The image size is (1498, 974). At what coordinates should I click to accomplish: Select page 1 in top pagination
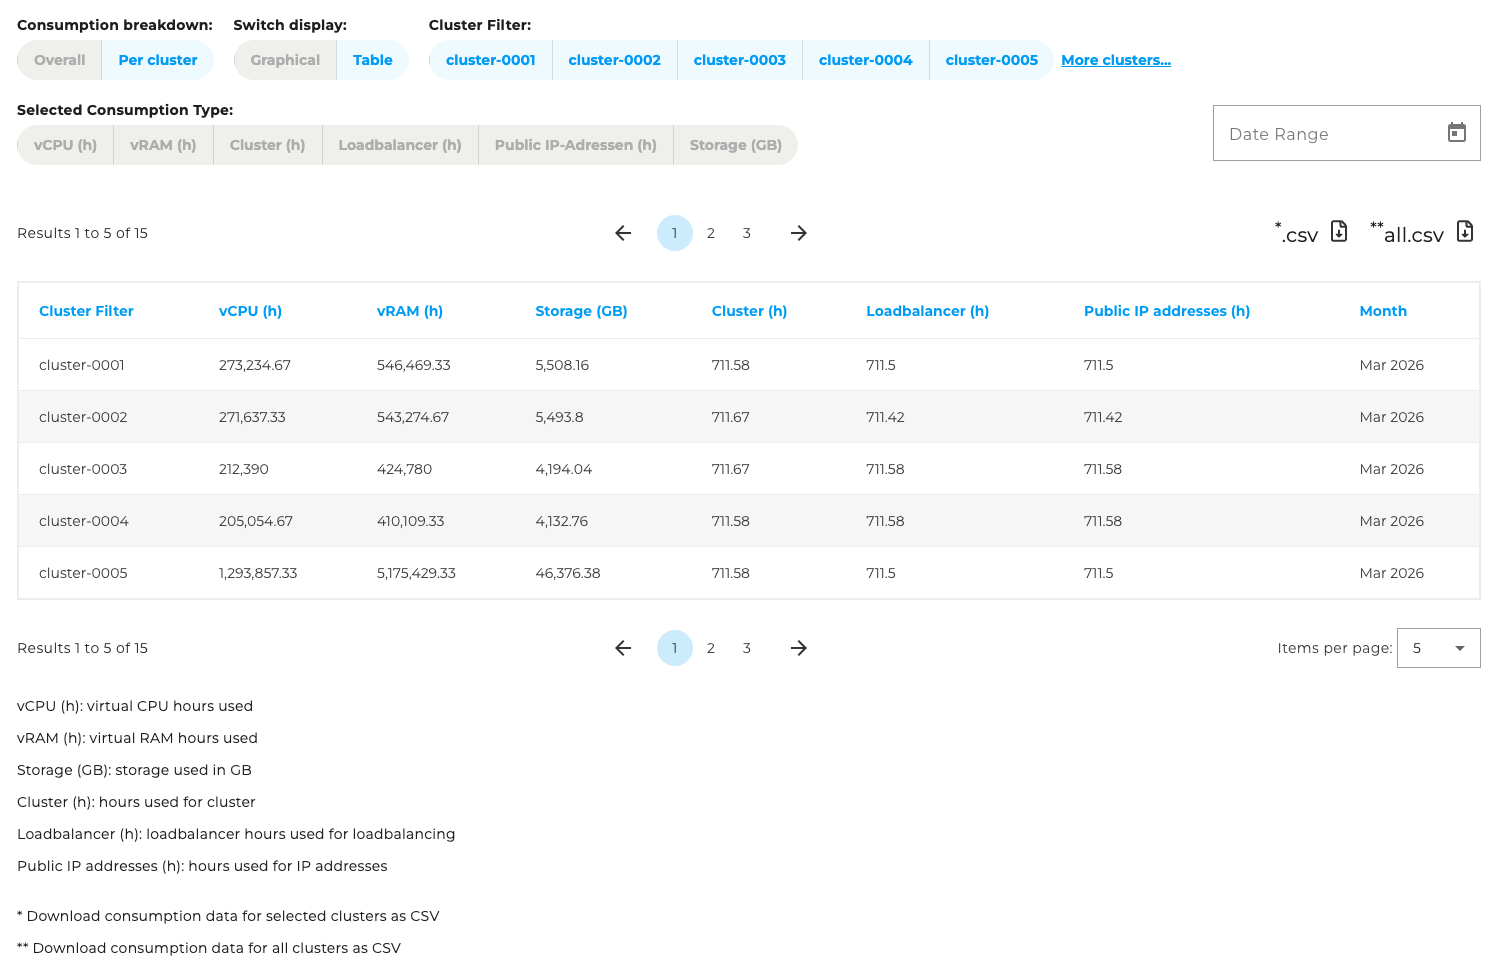tap(675, 233)
